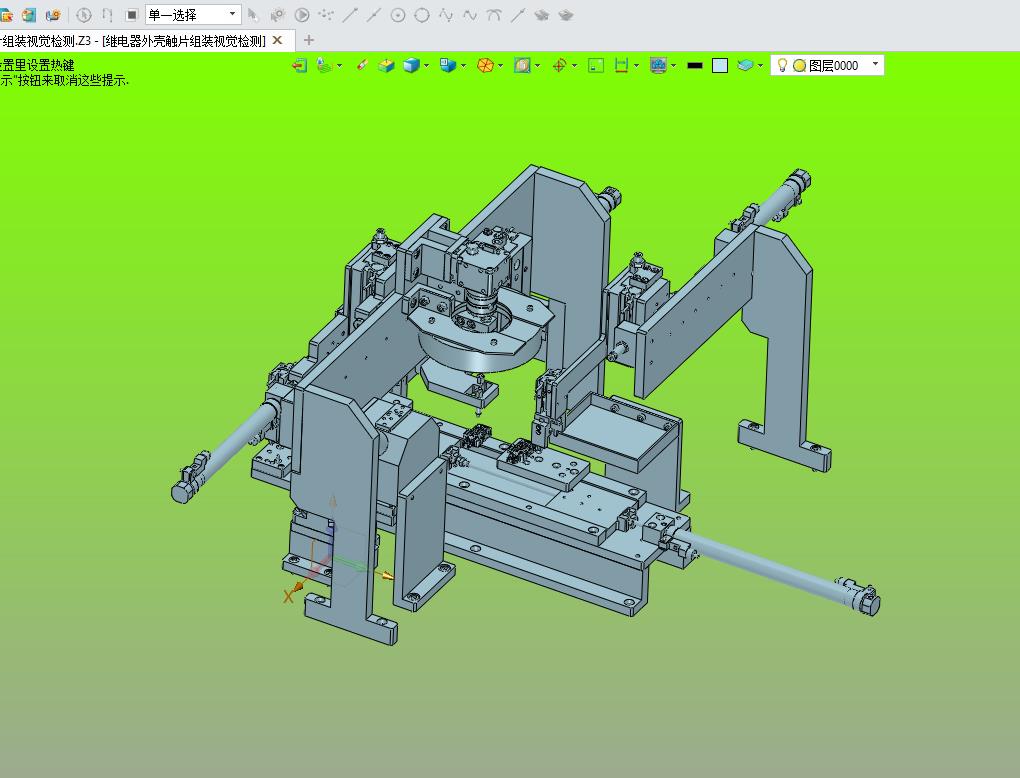Expand the datum plane icon dropdown arrow
Screen dimensions: 1020x778
340,65
